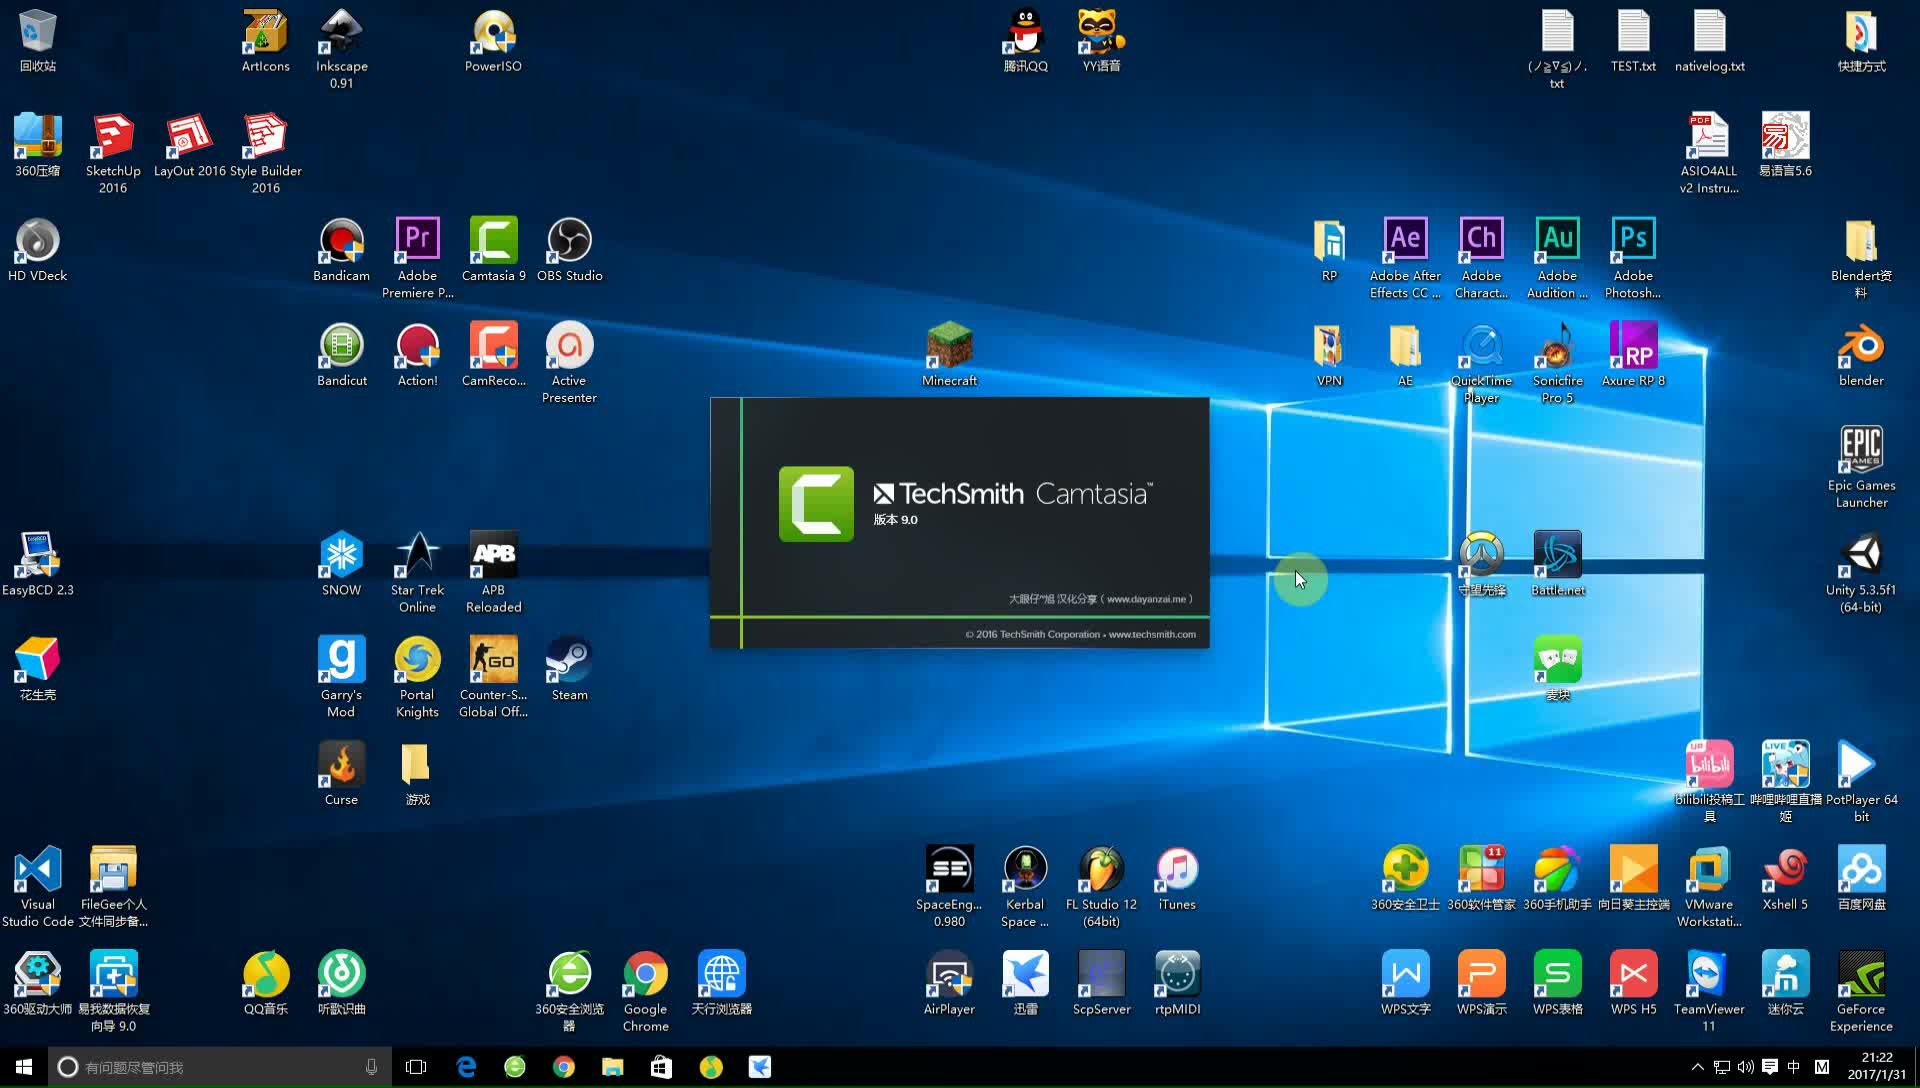This screenshot has width=1920, height=1088.
Task: Select the Xshell 5 shortcut
Action: [1785, 879]
